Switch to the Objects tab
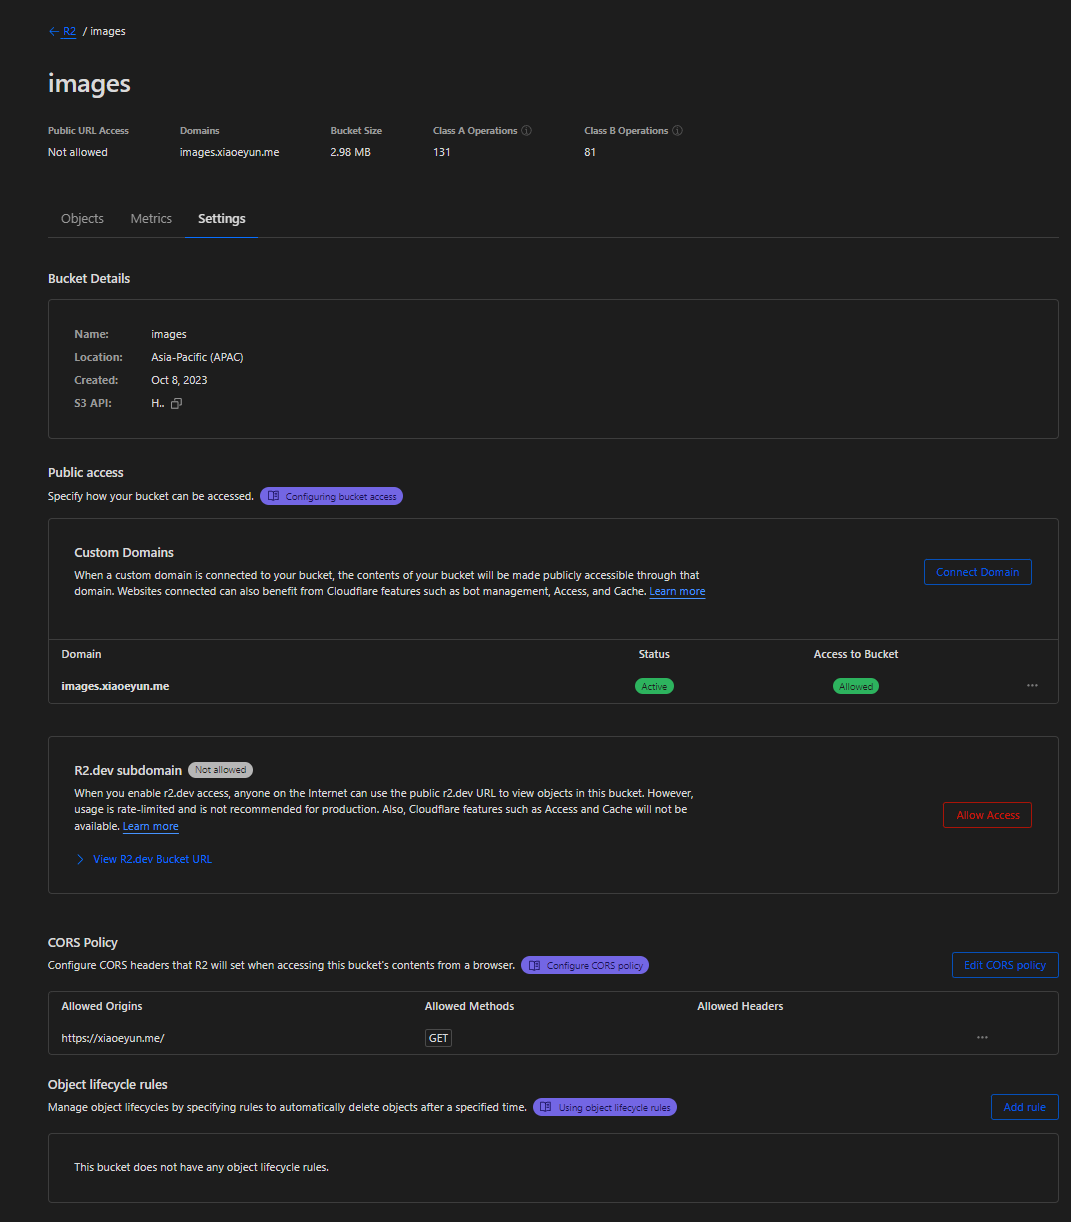1071x1222 pixels. point(82,218)
